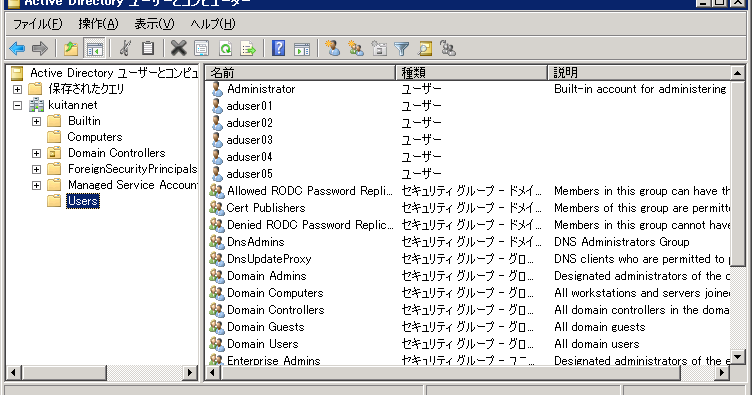The image size is (752, 395).
Task: Click the Delete X icon
Action: [178, 48]
